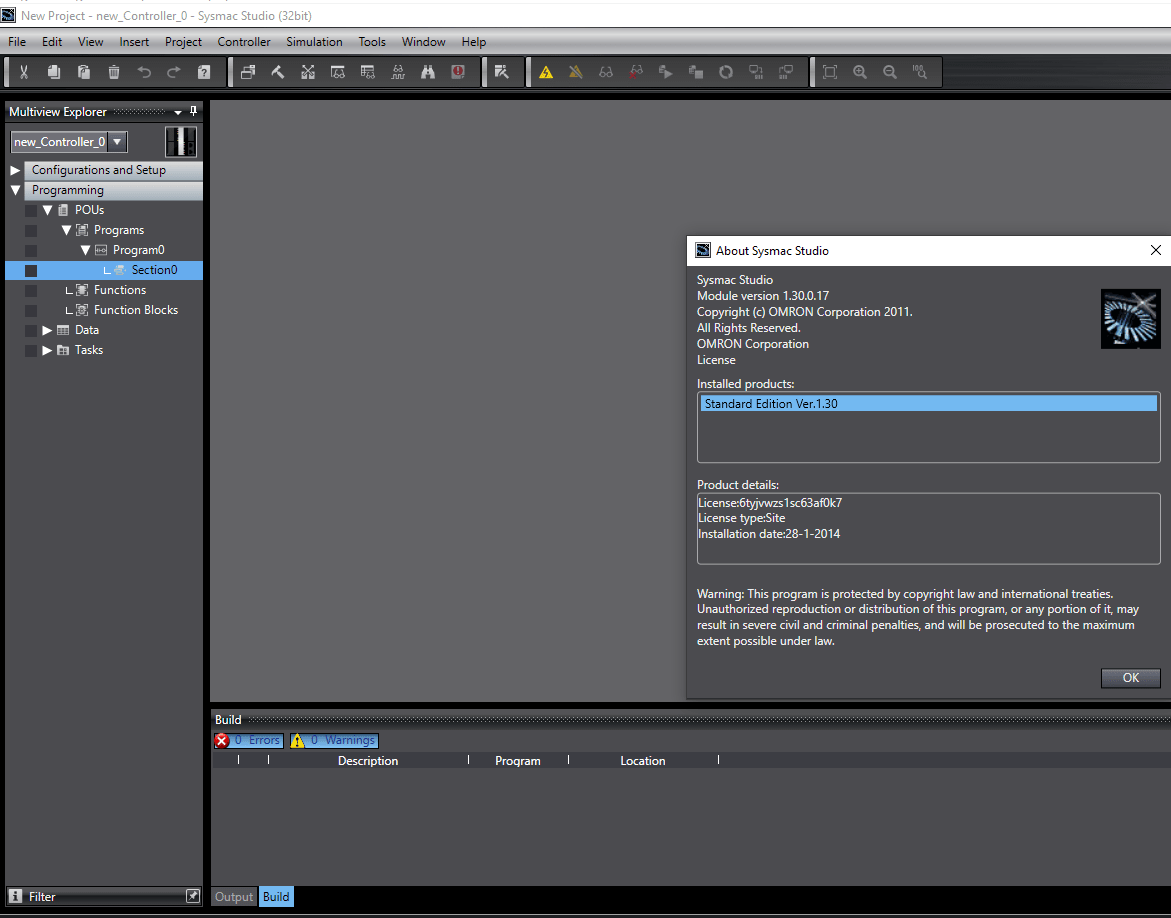Viewport: 1171px width, 918px height.
Task: Click the Synchronize toolbar icon
Action: 726,71
